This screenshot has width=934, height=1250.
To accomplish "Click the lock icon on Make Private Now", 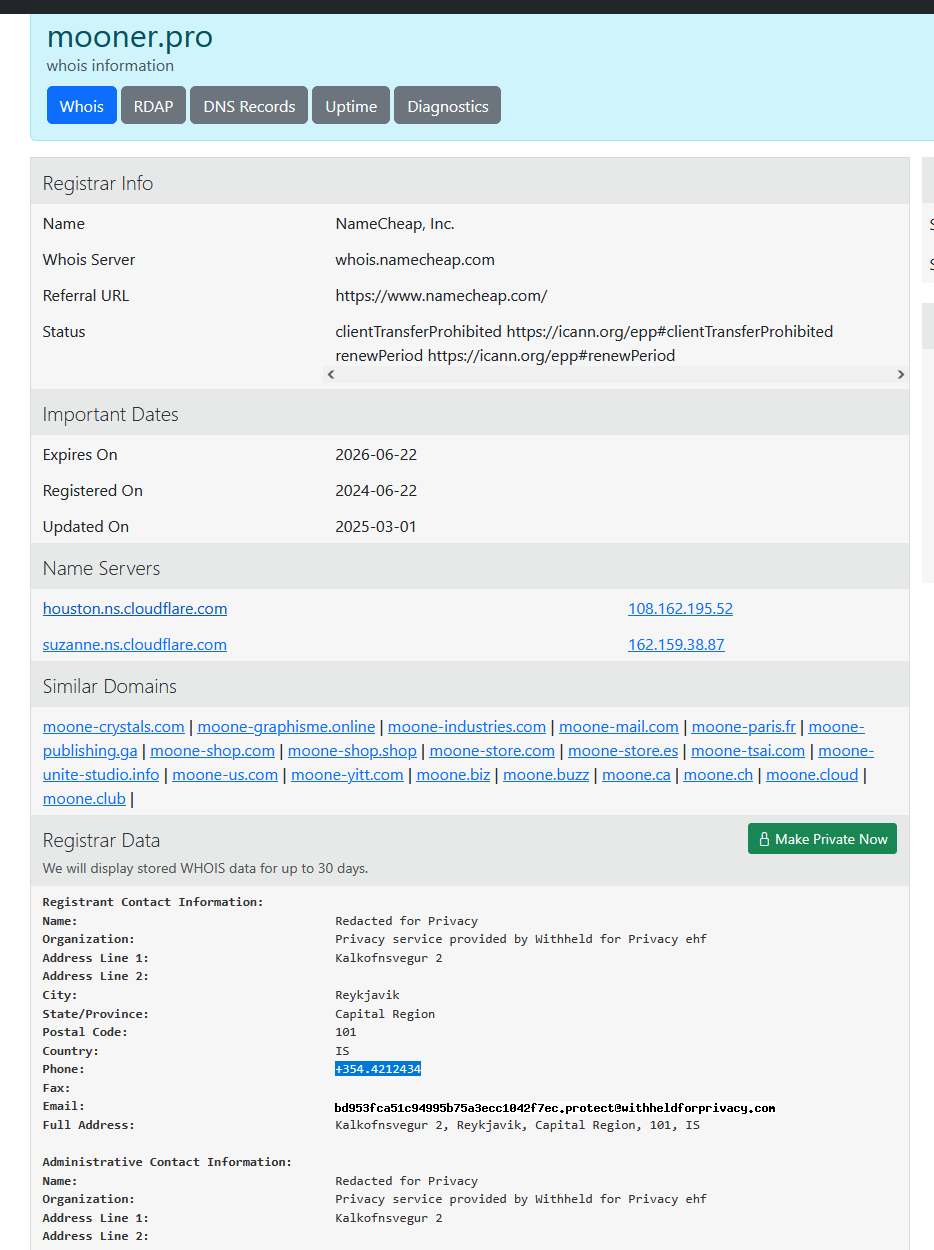I will coord(765,840).
